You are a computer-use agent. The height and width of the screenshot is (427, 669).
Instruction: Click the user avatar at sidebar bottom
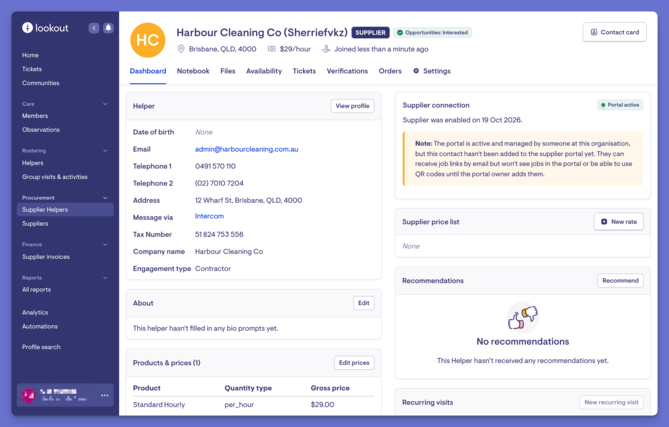[x=29, y=395]
